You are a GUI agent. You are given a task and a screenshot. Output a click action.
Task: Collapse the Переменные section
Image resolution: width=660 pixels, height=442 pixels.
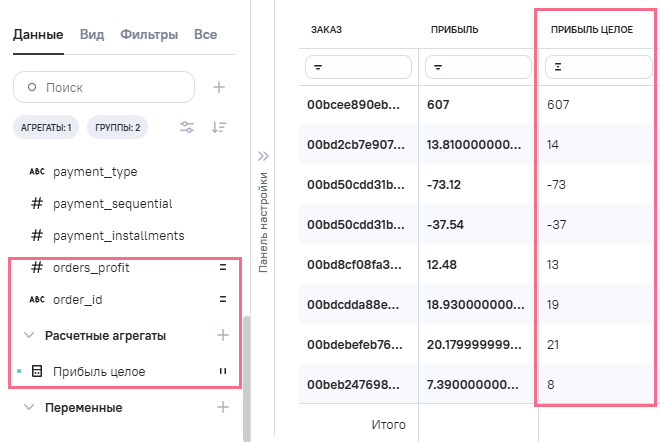tap(29, 407)
